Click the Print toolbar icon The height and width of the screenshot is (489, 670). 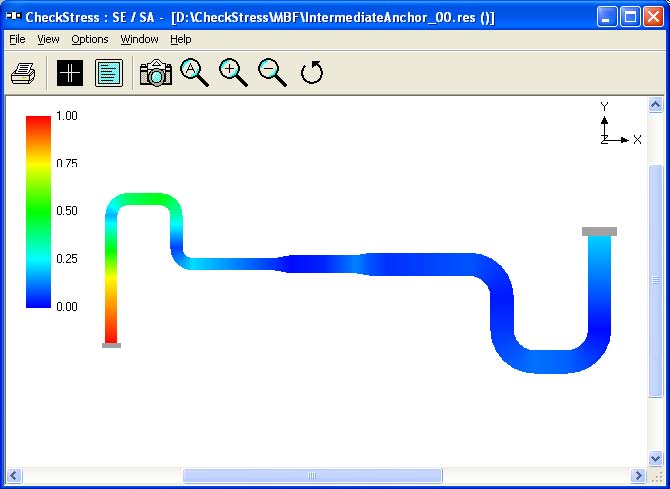coord(23,73)
